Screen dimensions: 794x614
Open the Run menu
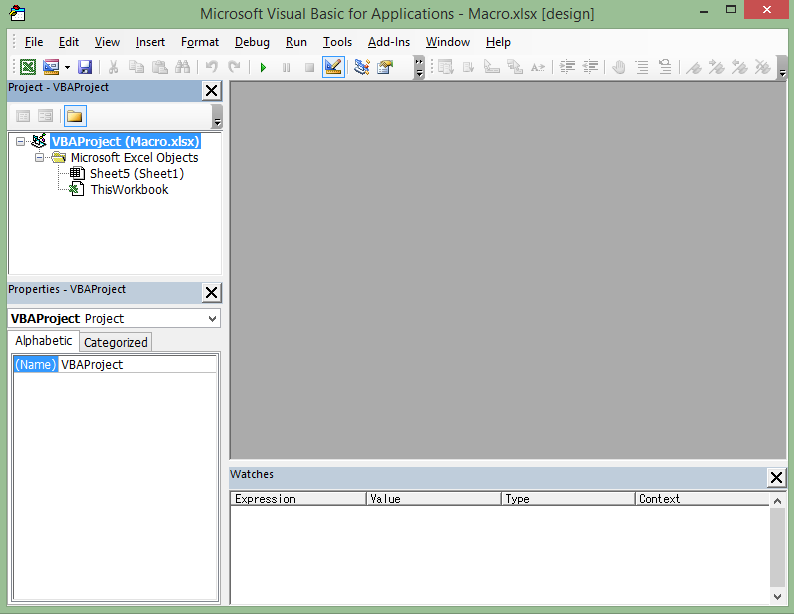click(x=296, y=42)
